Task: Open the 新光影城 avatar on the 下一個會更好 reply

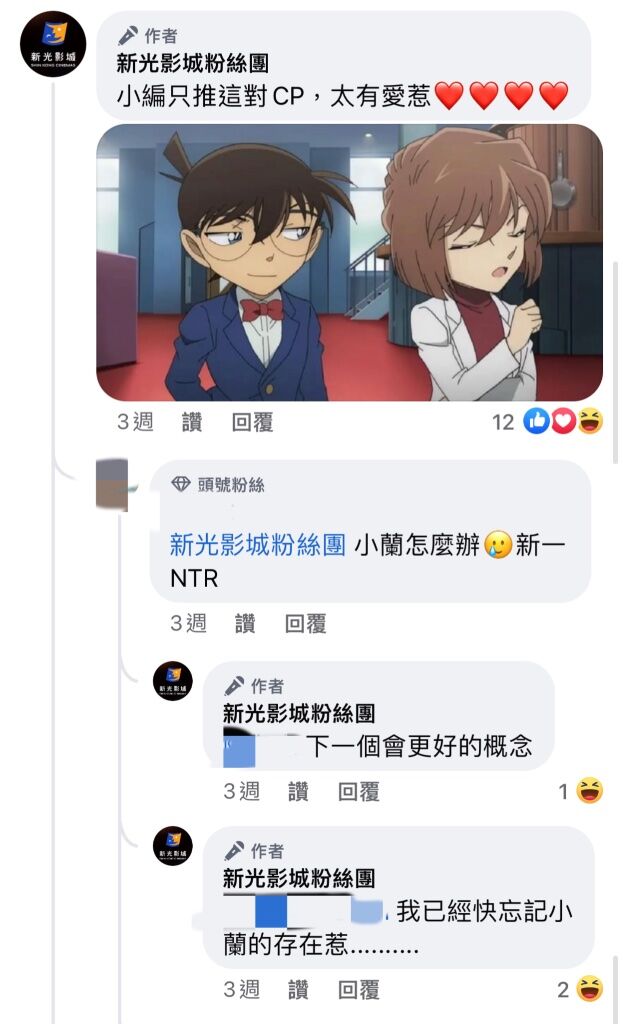Action: (172, 681)
